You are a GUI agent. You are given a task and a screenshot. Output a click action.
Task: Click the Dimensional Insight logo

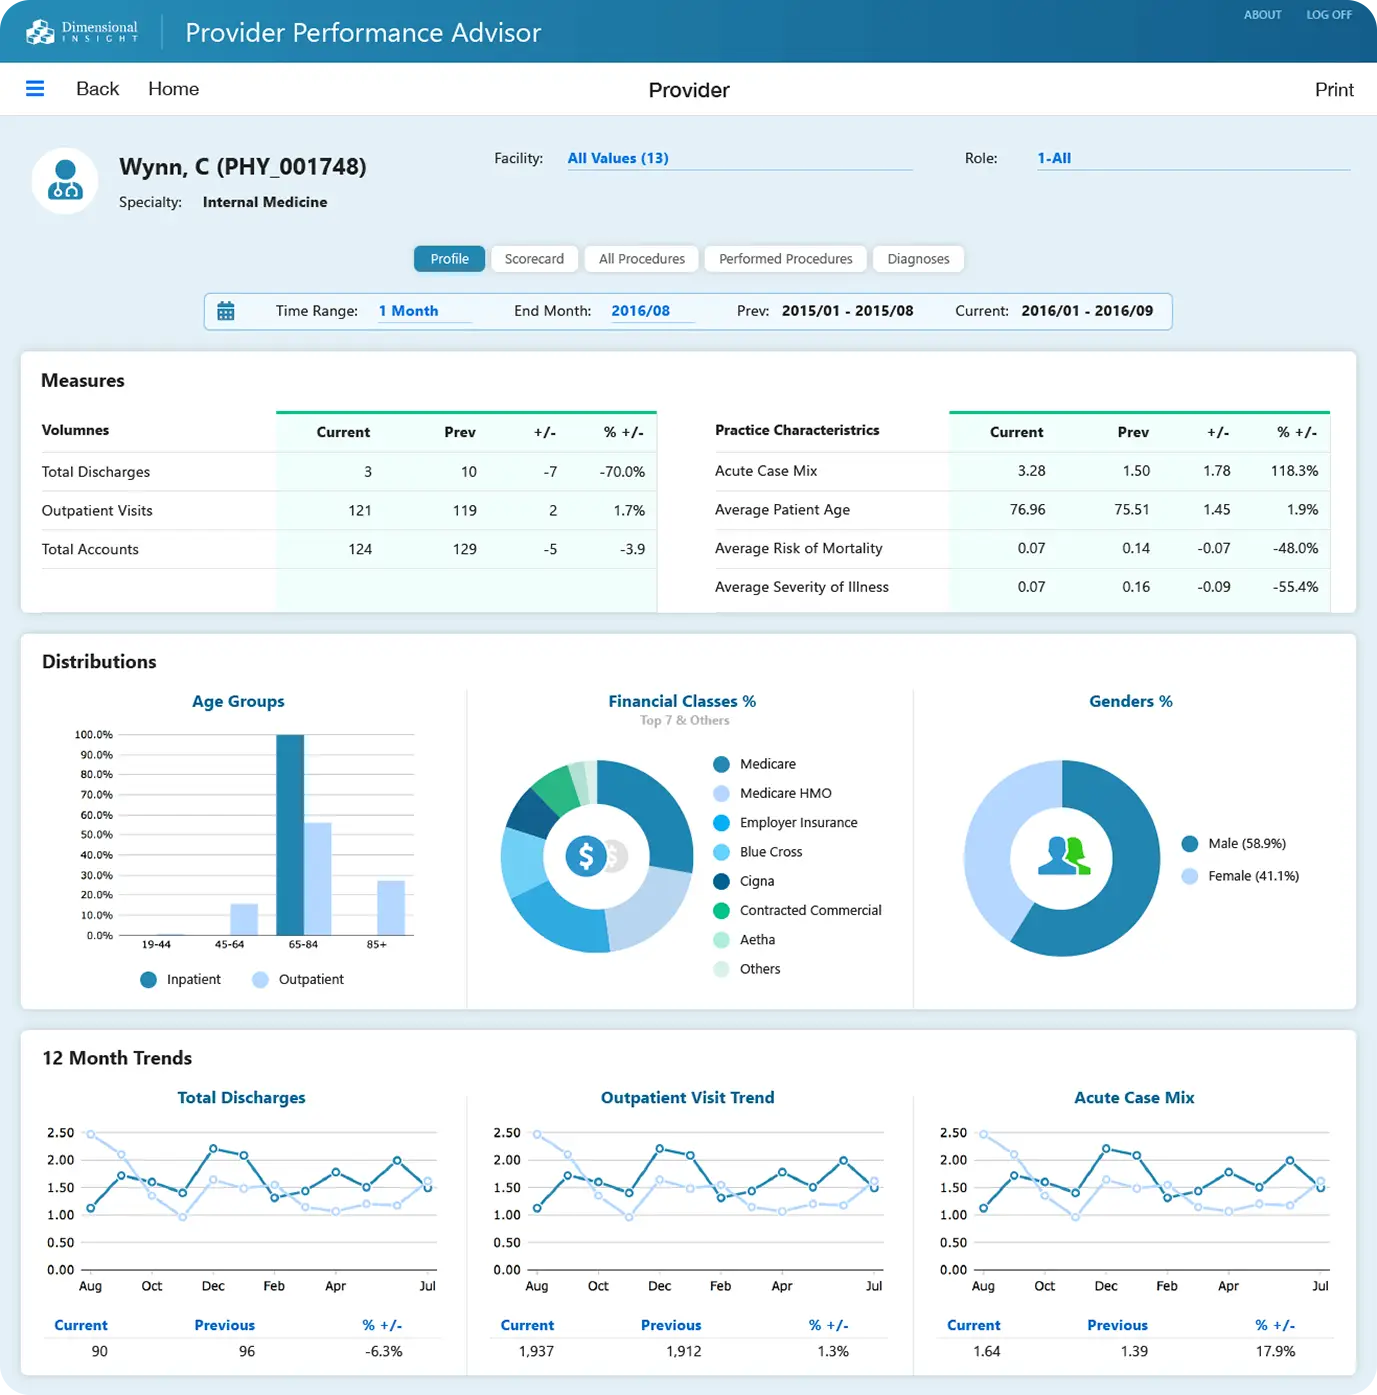coord(82,32)
